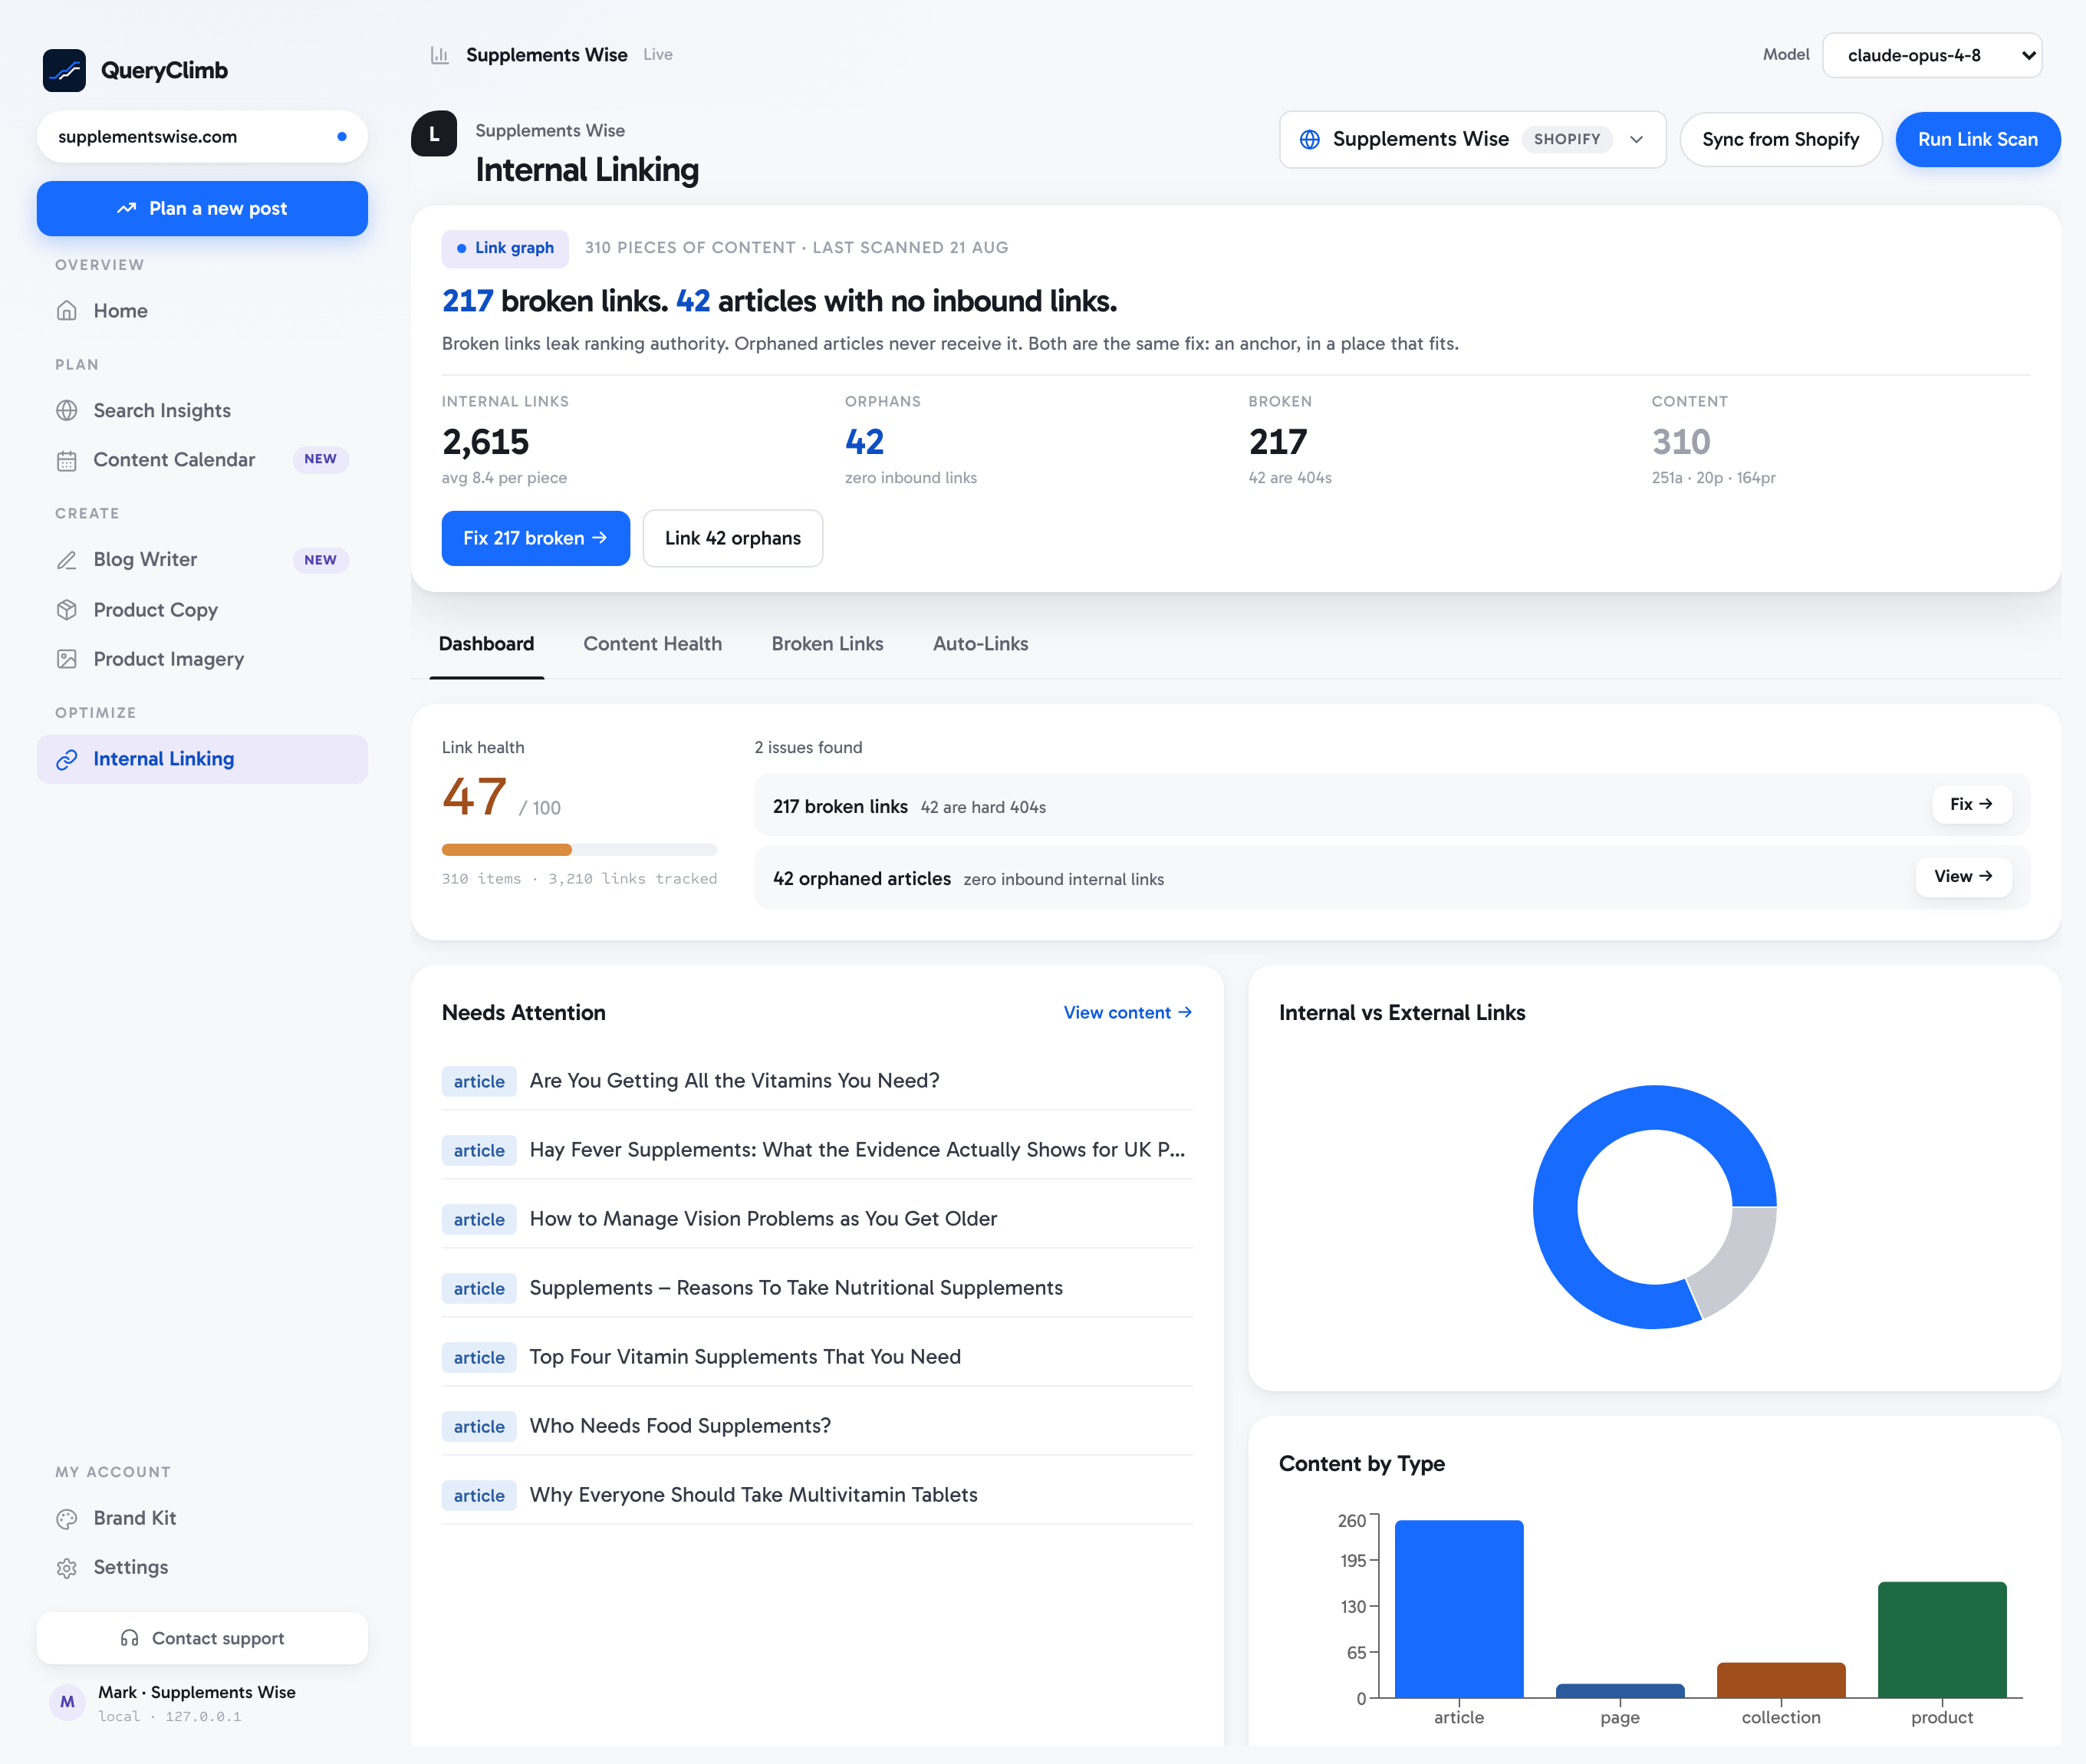Click Plan a new post button
Image resolution: width=2086 pixels, height=1764 pixels.
(202, 208)
